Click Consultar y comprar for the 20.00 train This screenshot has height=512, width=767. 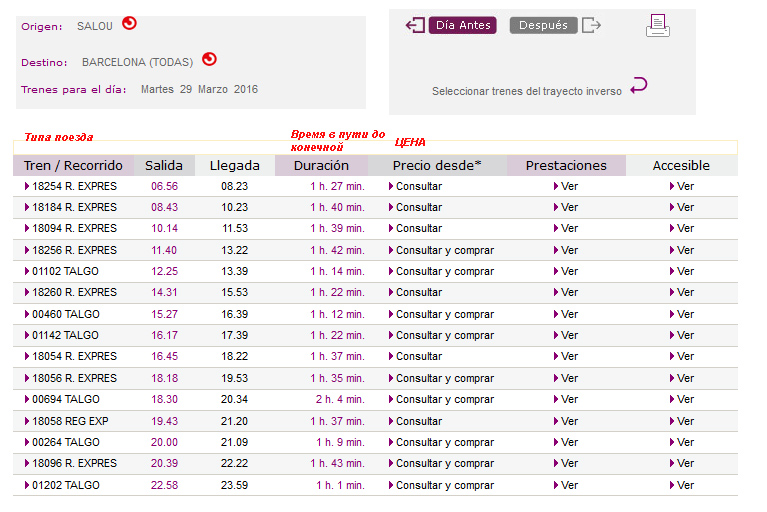point(441,443)
